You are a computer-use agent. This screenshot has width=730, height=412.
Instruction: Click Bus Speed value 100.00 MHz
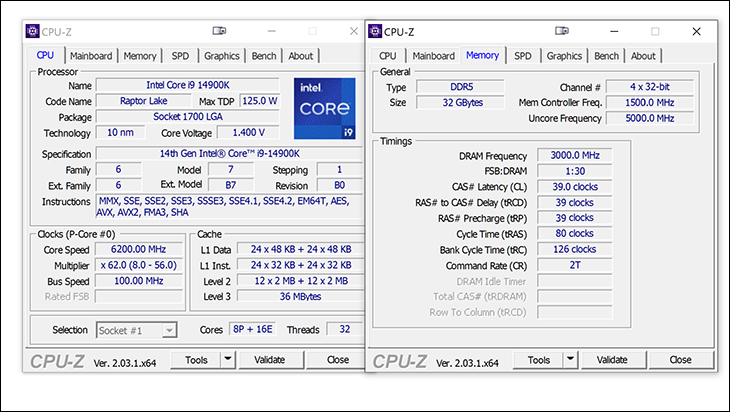[x=139, y=281]
